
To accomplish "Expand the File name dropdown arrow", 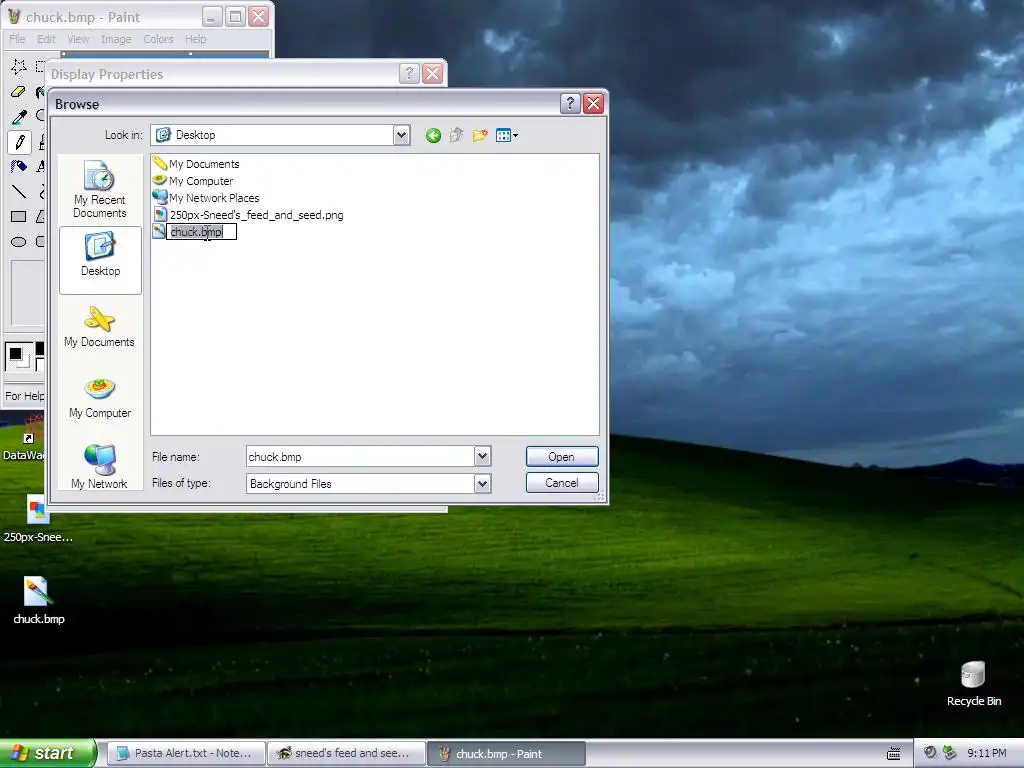I will [482, 456].
